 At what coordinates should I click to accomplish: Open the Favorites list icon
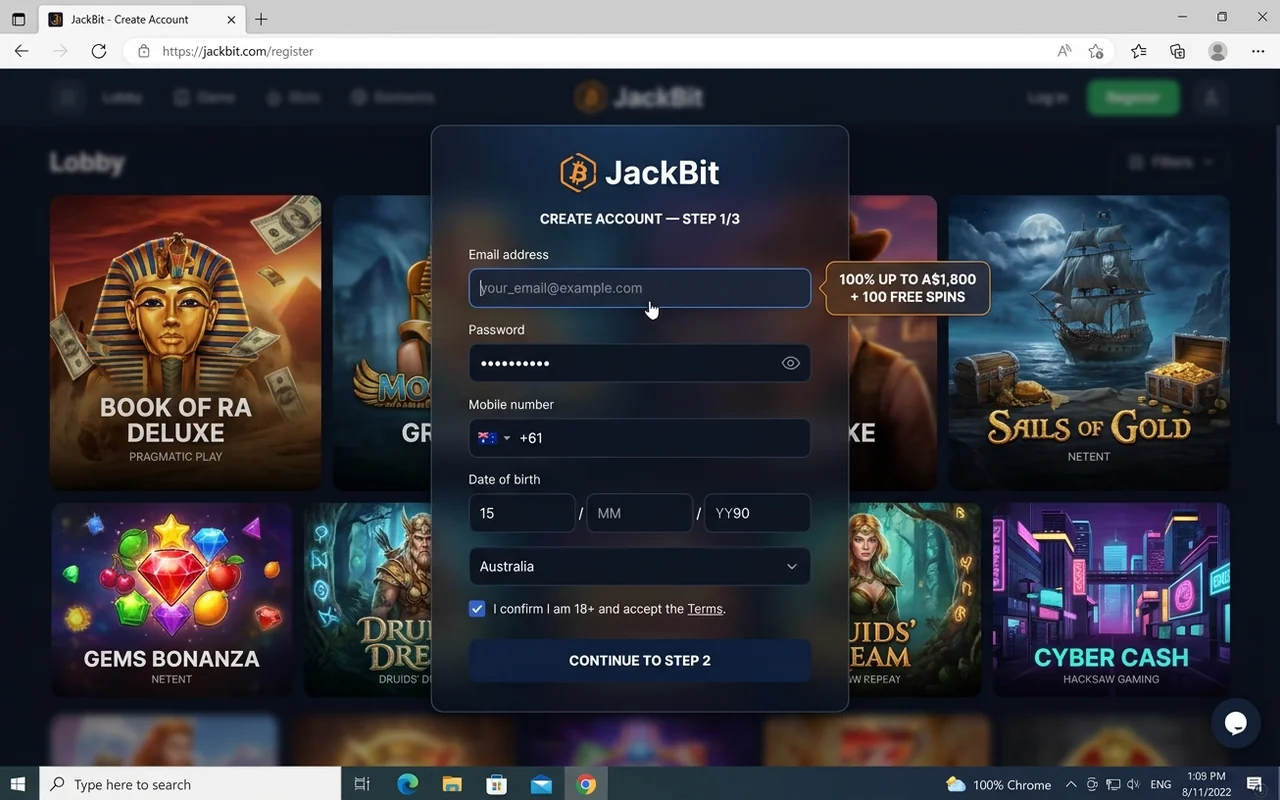[x=1139, y=51]
